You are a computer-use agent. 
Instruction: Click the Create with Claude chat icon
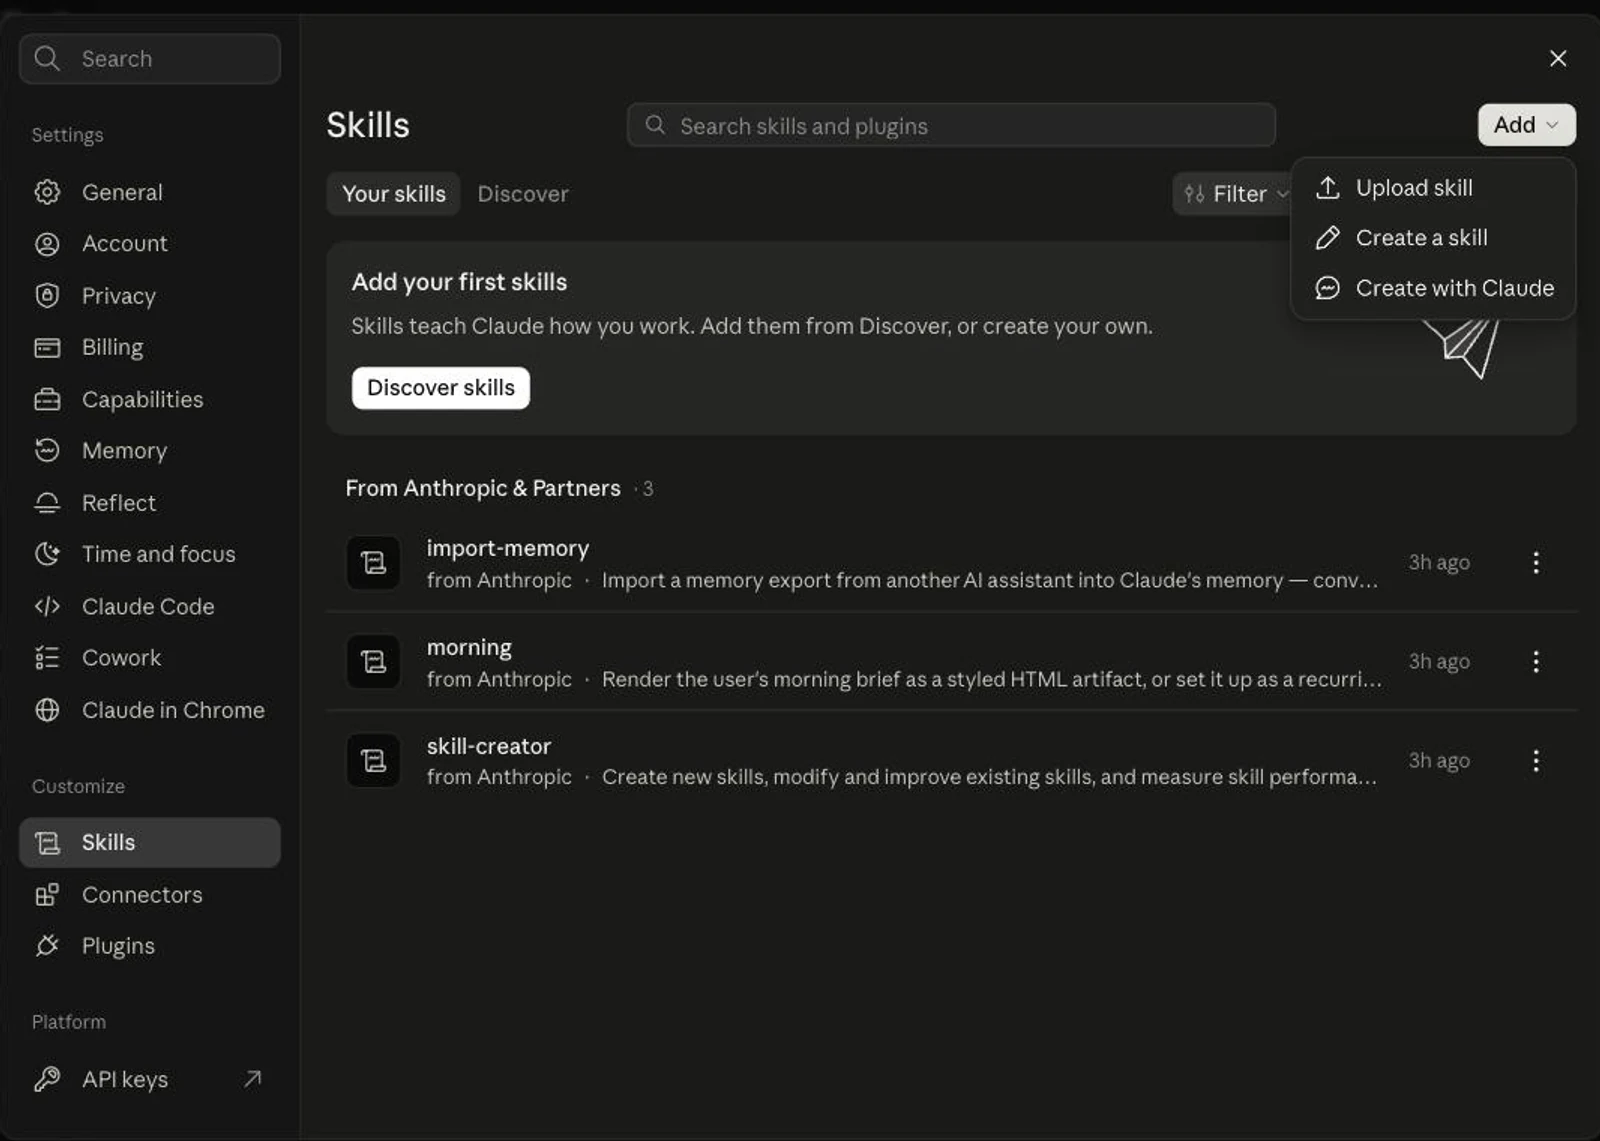(x=1327, y=288)
